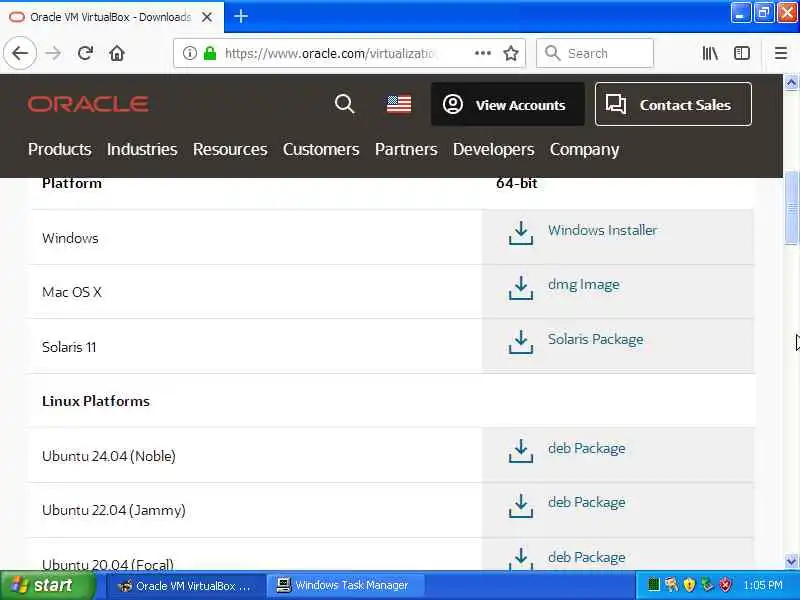Click the yellow shield tray icon
800x600 pixels.
pyautogui.click(x=689, y=585)
